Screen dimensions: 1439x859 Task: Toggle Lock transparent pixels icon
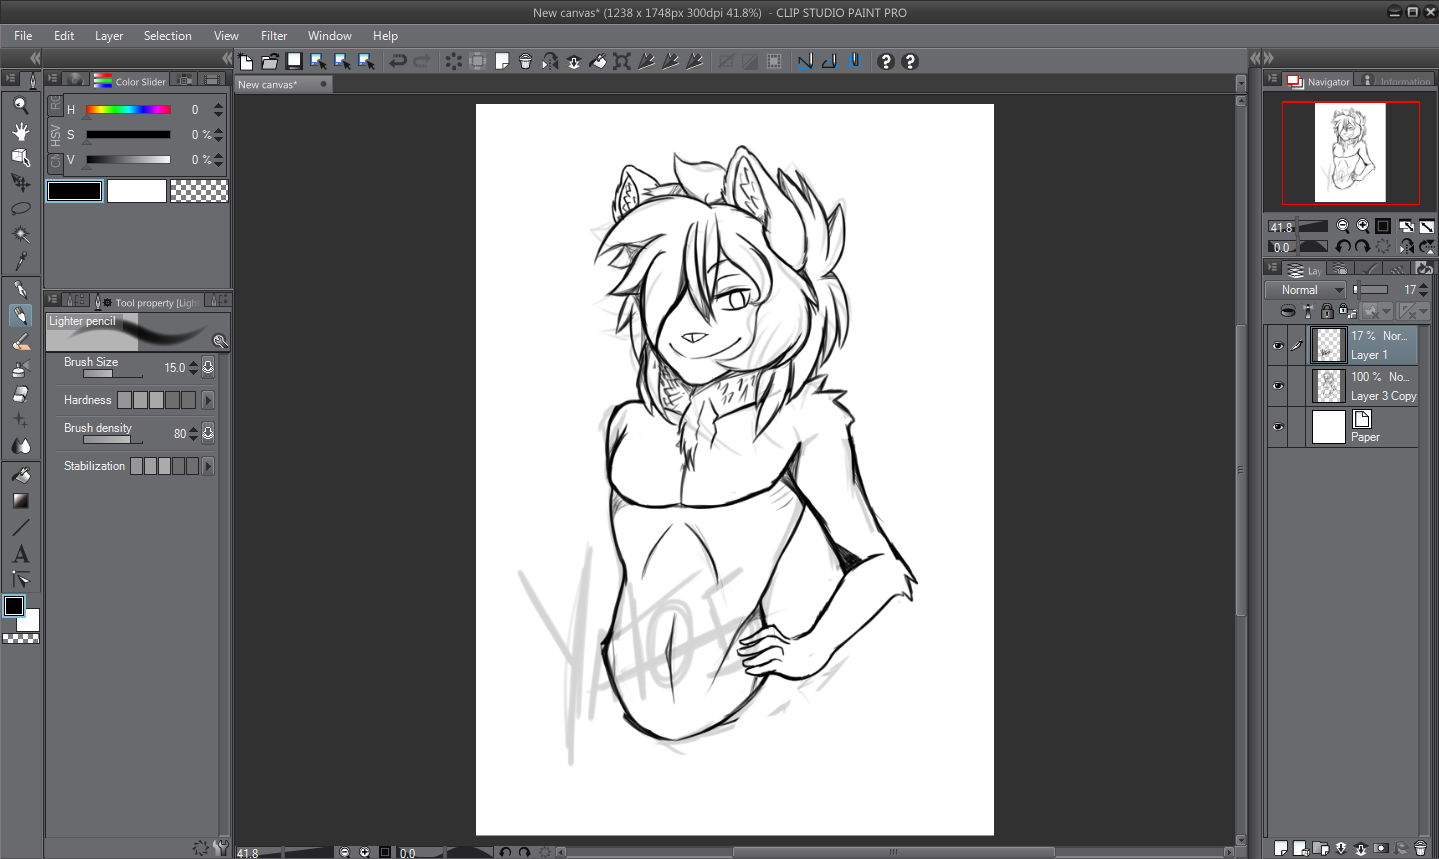click(x=1347, y=311)
